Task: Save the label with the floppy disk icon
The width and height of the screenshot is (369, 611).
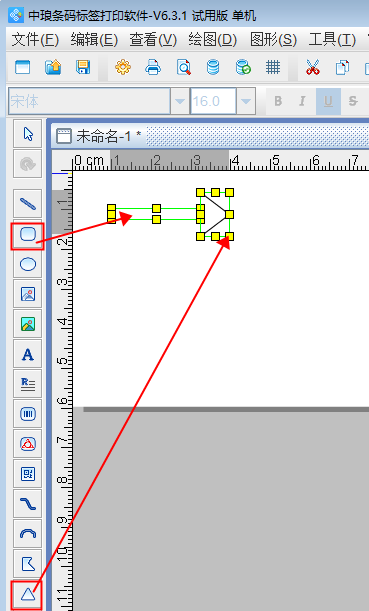Action: coord(83,67)
